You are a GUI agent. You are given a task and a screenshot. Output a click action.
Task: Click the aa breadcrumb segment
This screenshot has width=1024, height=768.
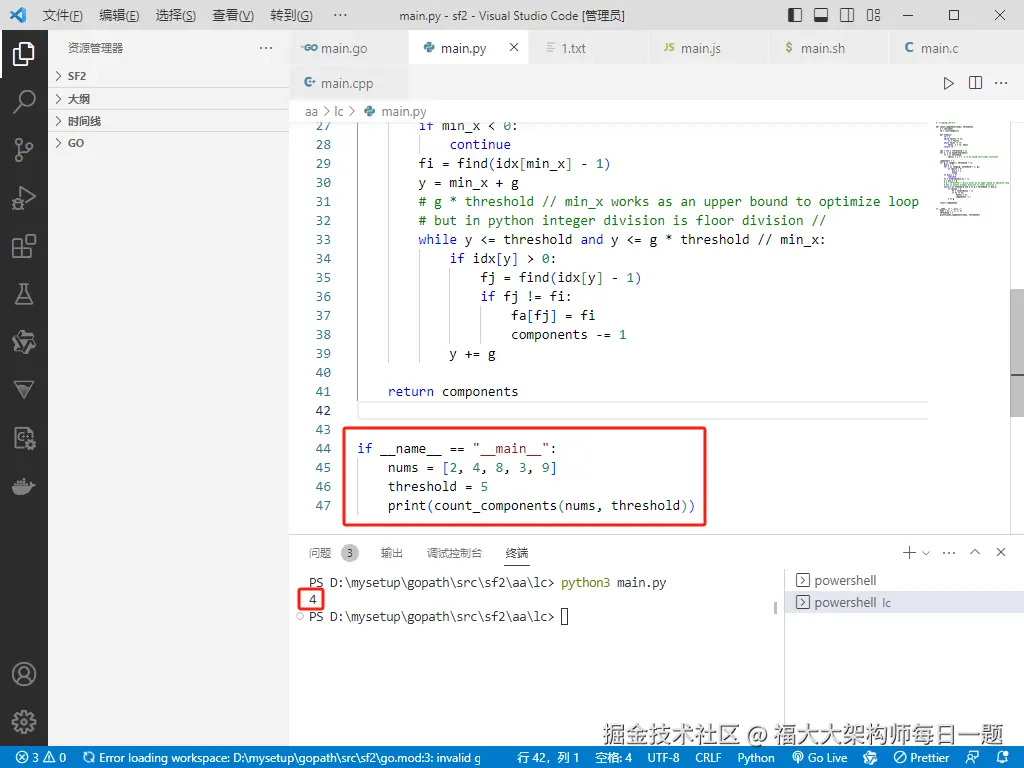pos(311,112)
